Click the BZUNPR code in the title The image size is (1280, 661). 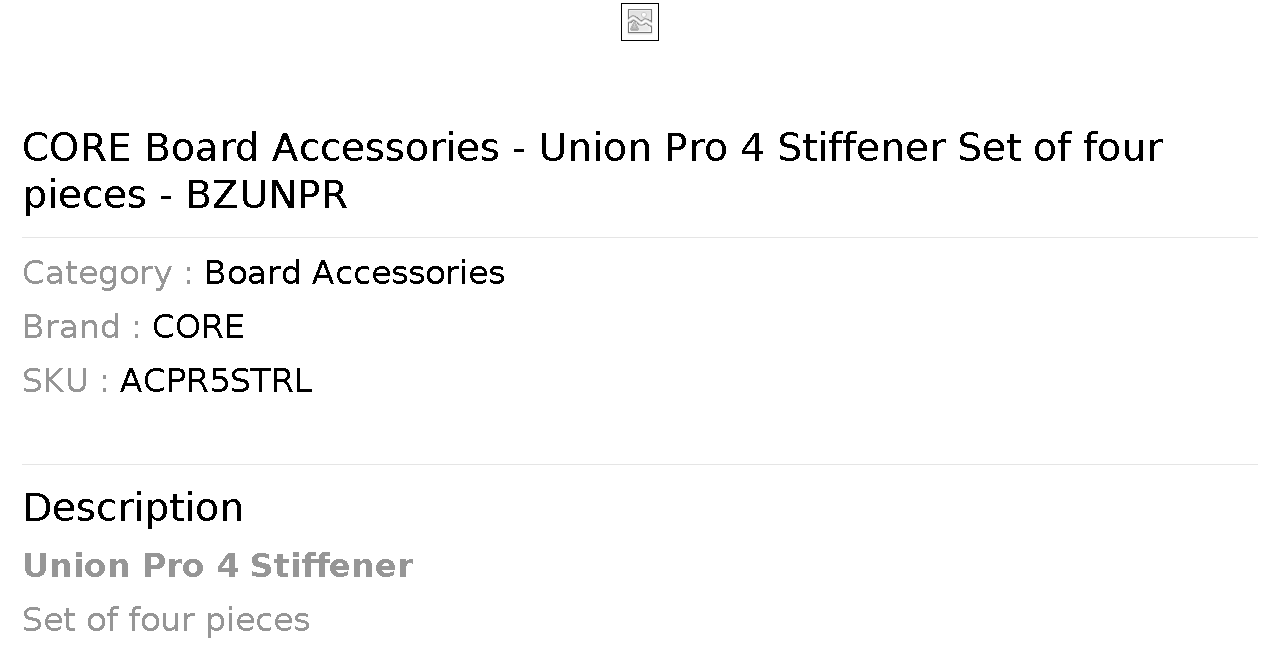coord(267,195)
